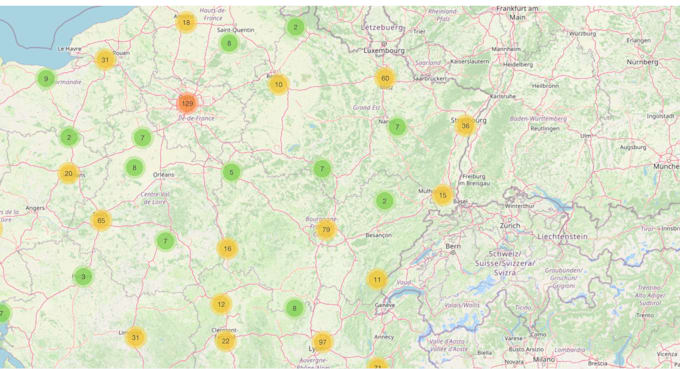Click the 'Würzburg' city label

coord(582,33)
